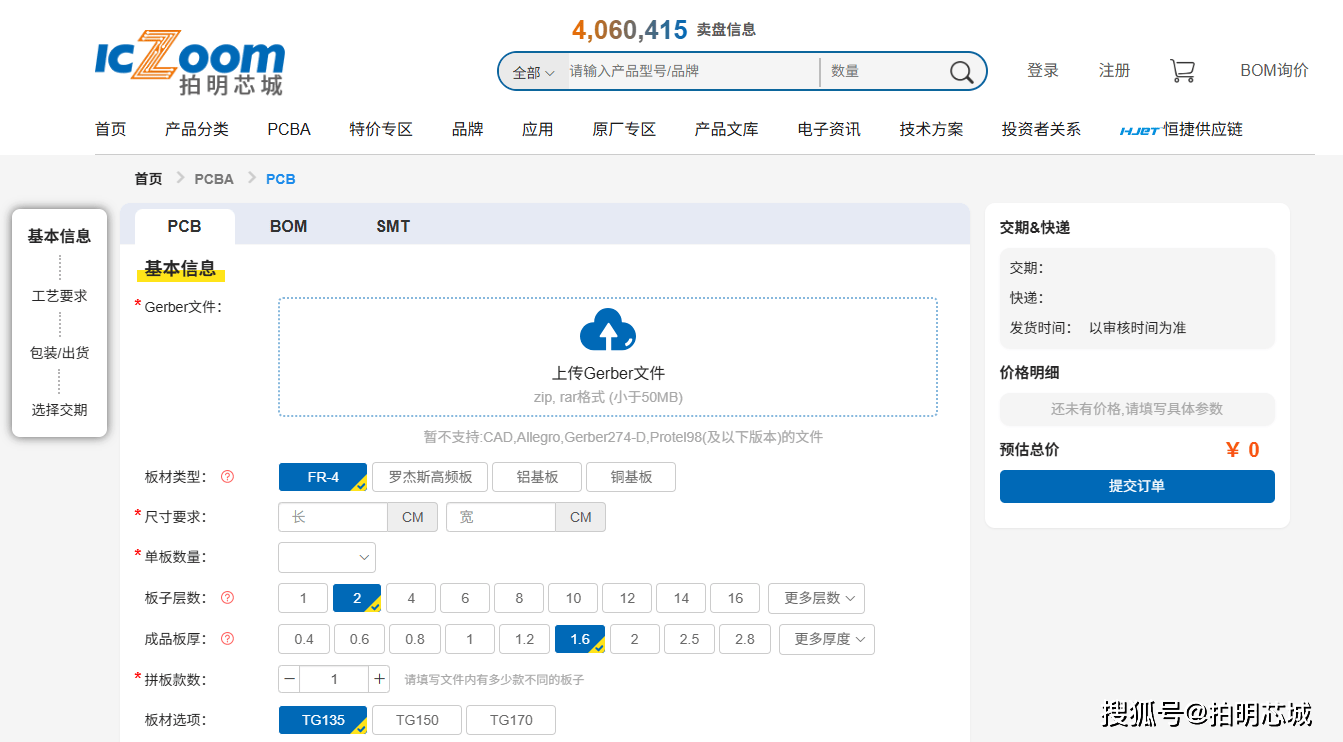This screenshot has height=742, width=1343.
Task: Expand the 单板数量 dropdown
Action: pyautogui.click(x=327, y=557)
